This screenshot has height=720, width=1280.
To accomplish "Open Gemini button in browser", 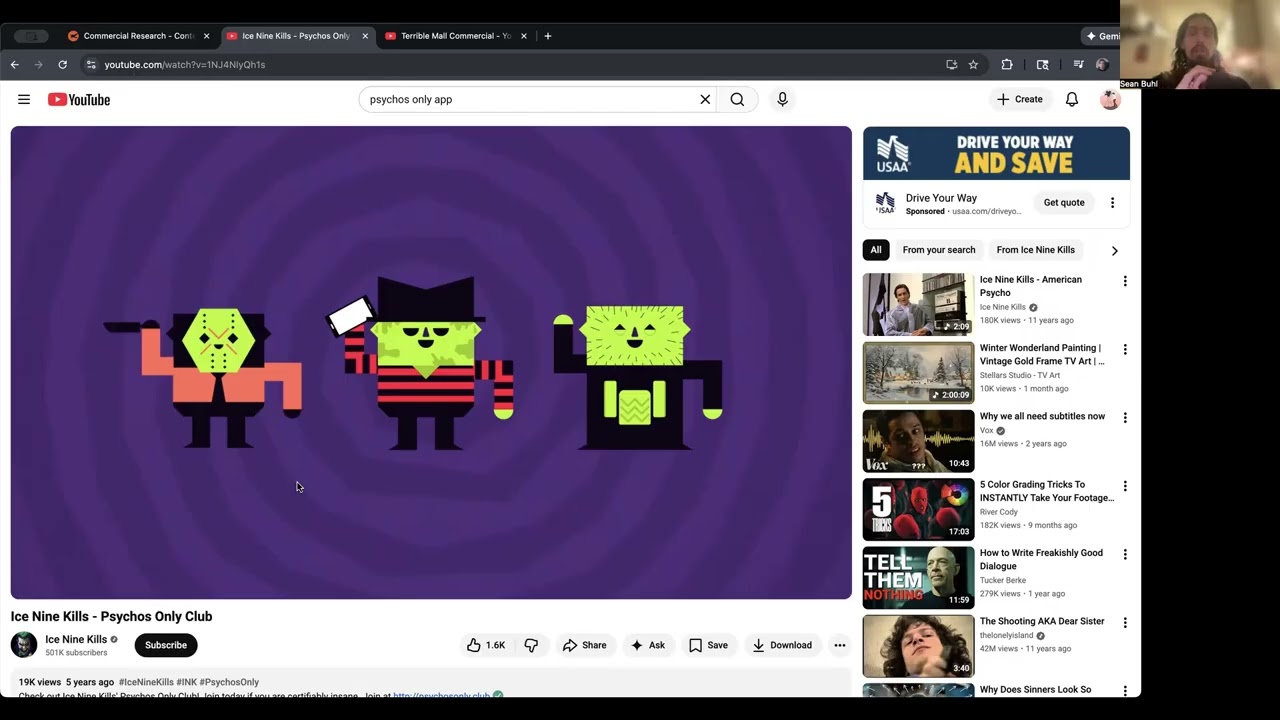I will (1103, 36).
